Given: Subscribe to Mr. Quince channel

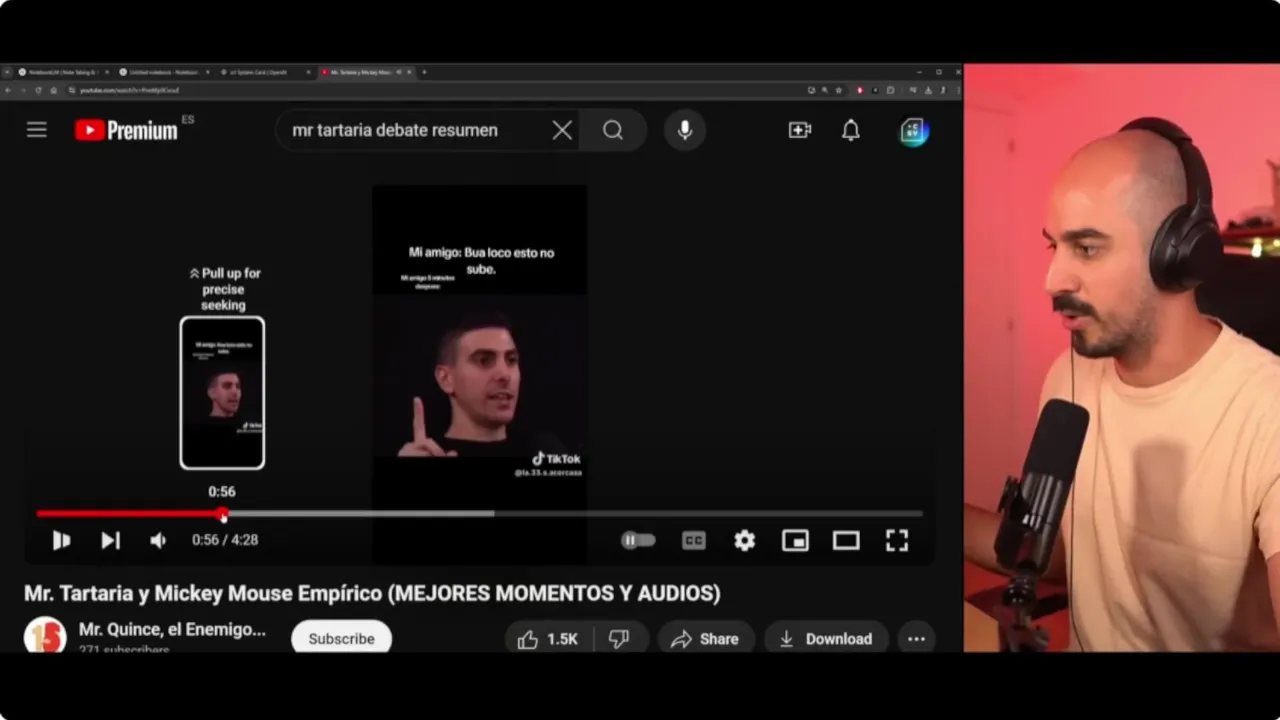Looking at the screenshot, I should tap(341, 638).
